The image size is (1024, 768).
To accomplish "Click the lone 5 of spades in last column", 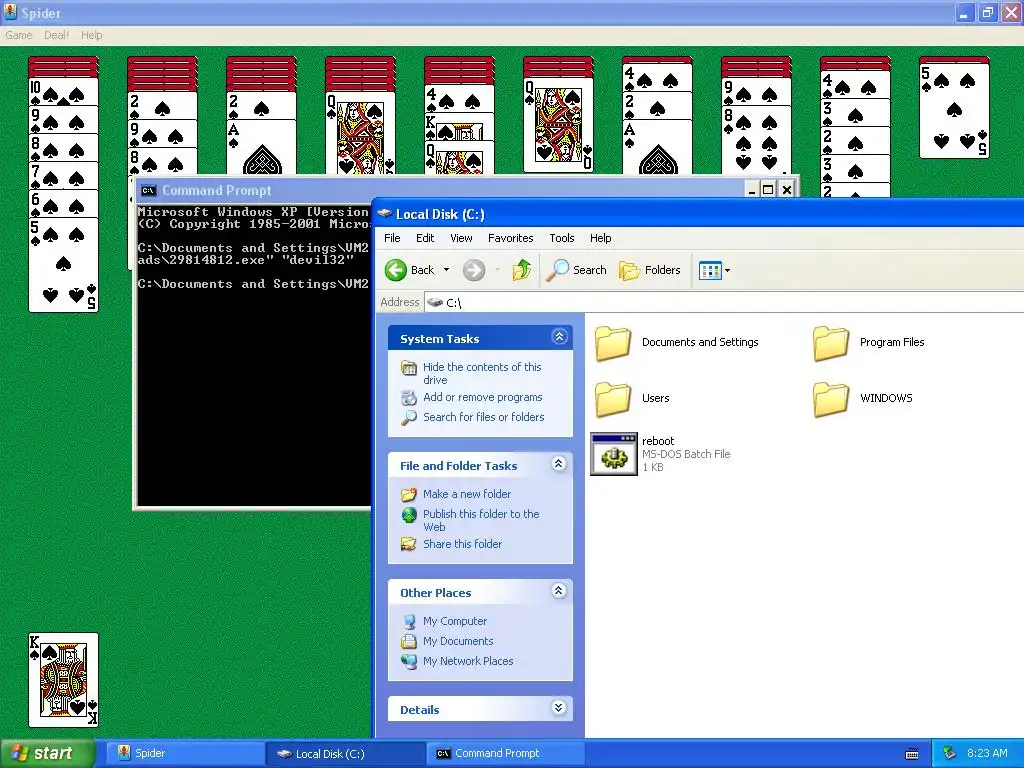I will click(954, 108).
